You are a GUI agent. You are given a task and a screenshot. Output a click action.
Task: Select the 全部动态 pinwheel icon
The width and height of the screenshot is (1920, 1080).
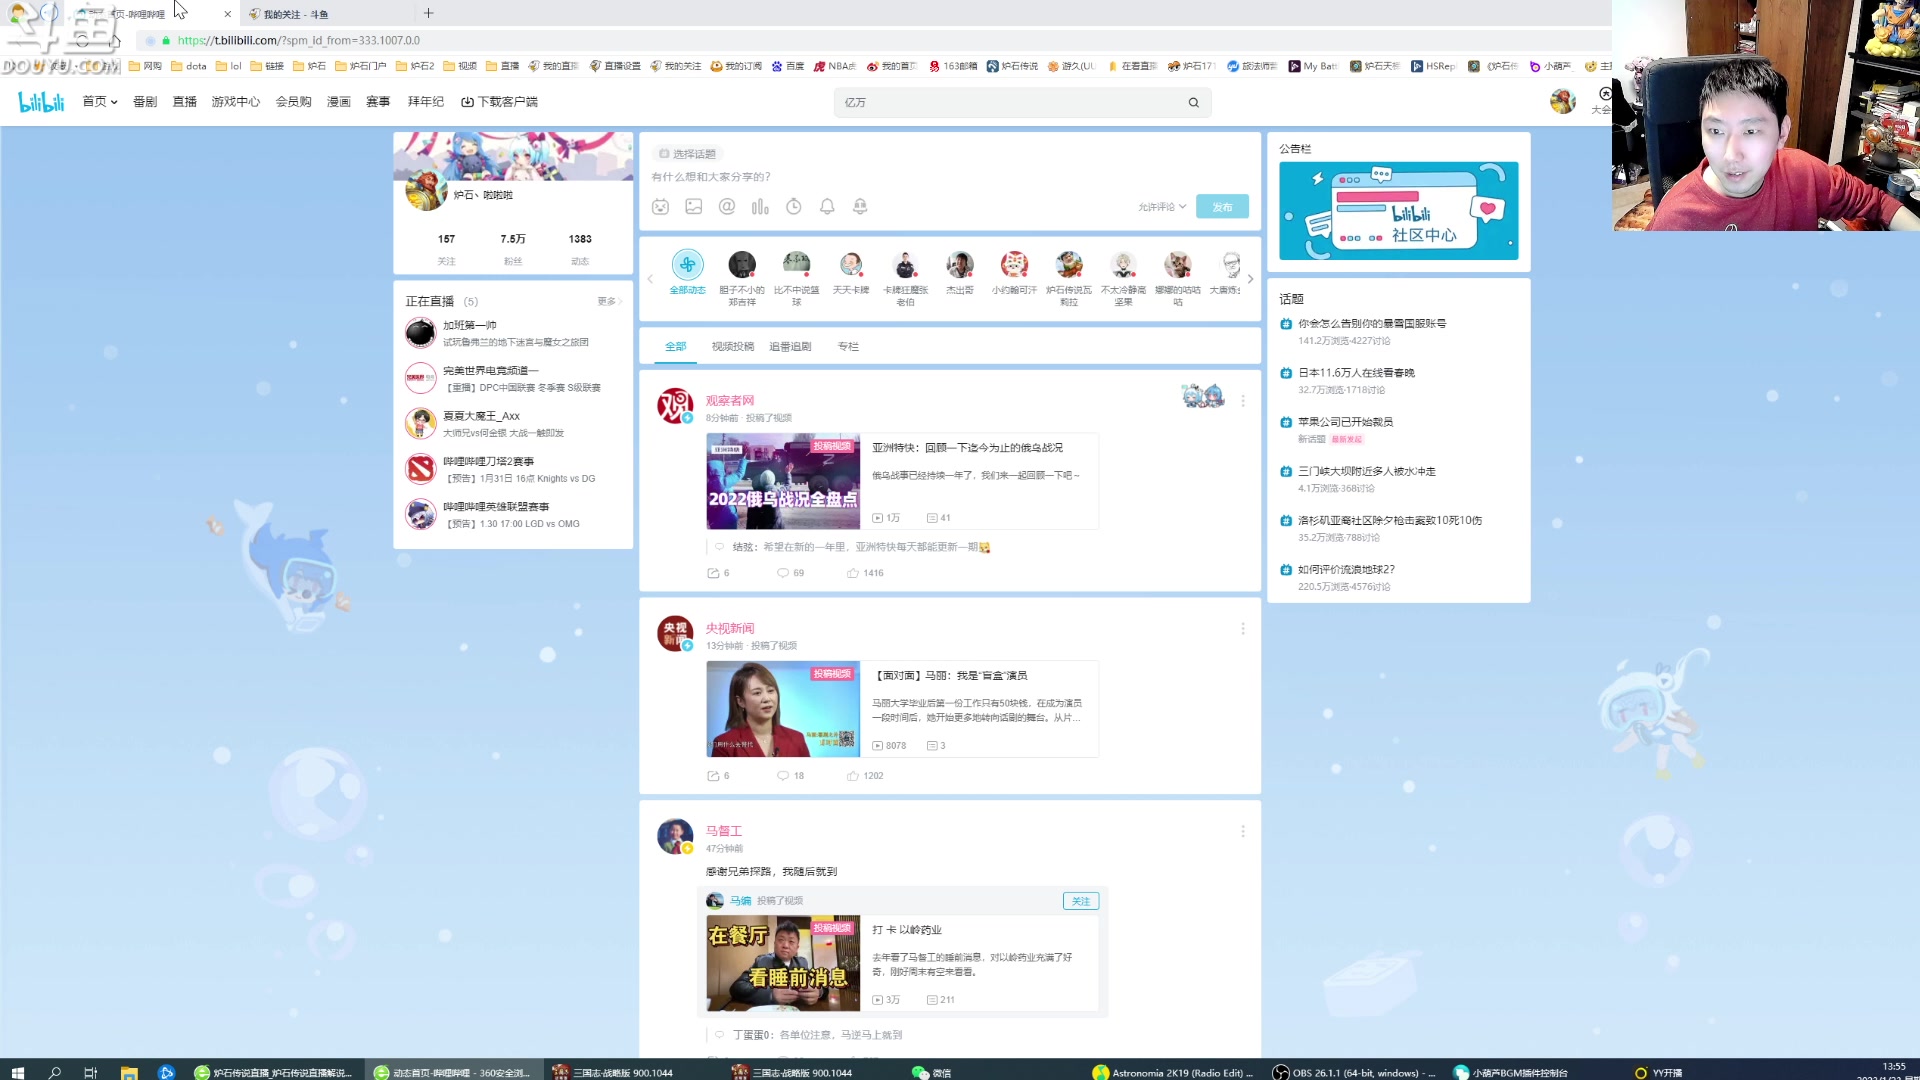click(687, 265)
